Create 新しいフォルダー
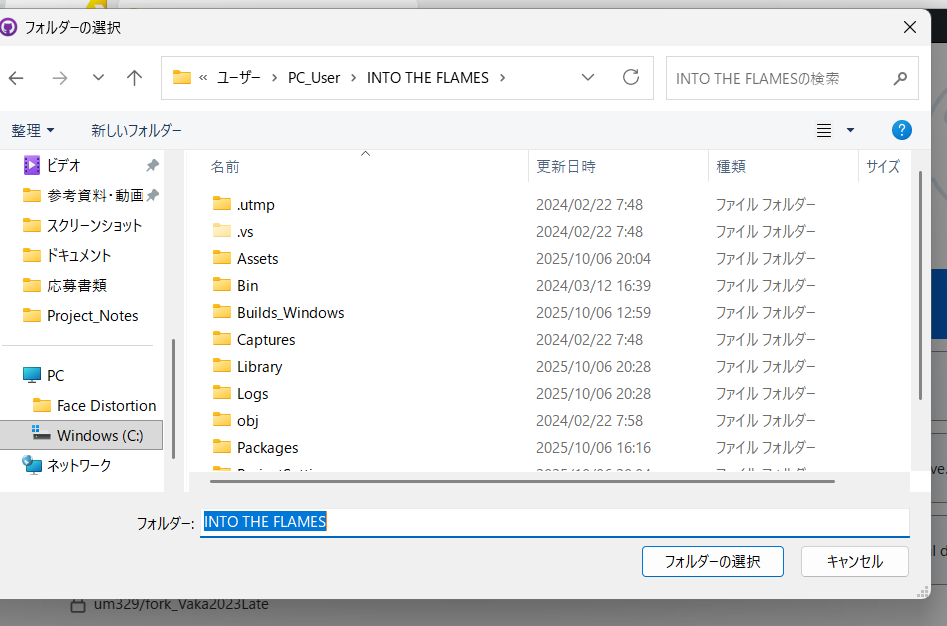This screenshot has width=947, height=626. point(136,130)
